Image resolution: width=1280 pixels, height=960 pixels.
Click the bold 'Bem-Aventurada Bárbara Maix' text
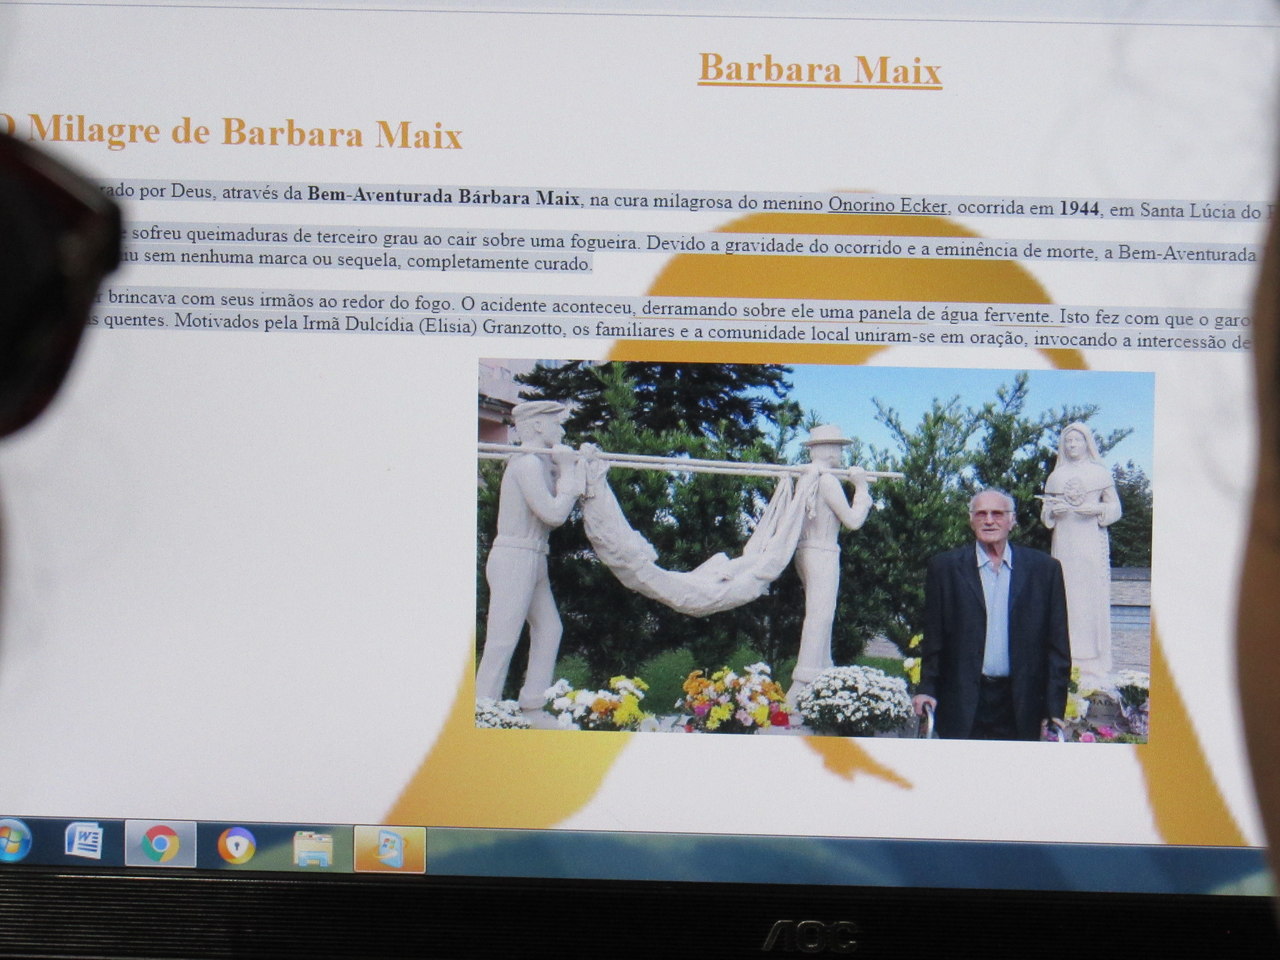pyautogui.click(x=443, y=196)
